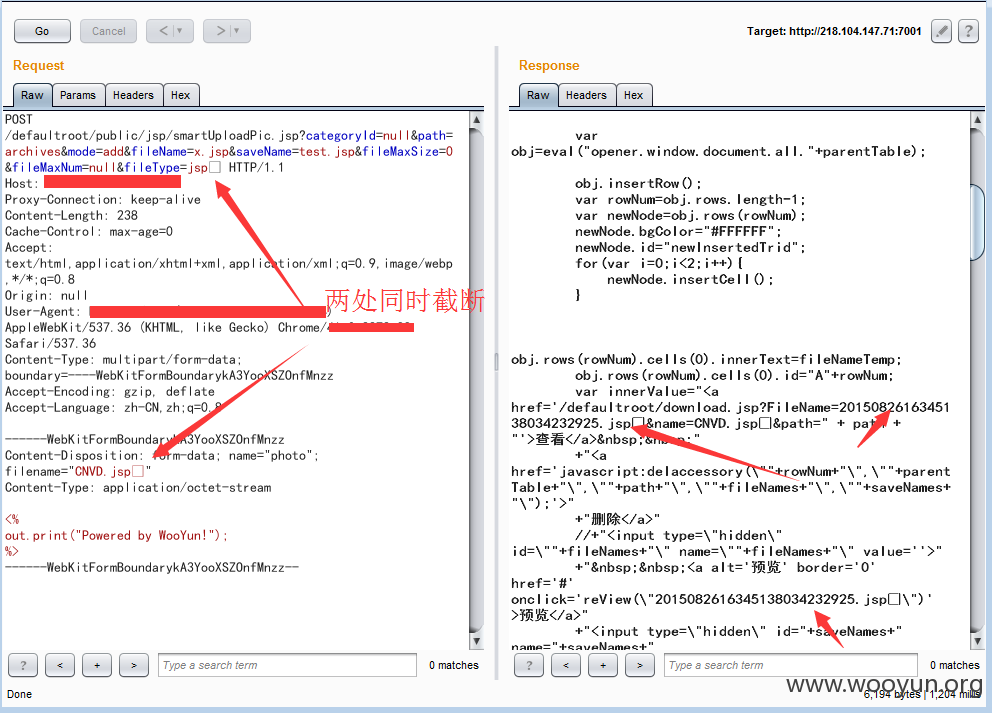Open the Request Hex tab
Screen dimensions: 992x713
pyautogui.click(x=181, y=95)
